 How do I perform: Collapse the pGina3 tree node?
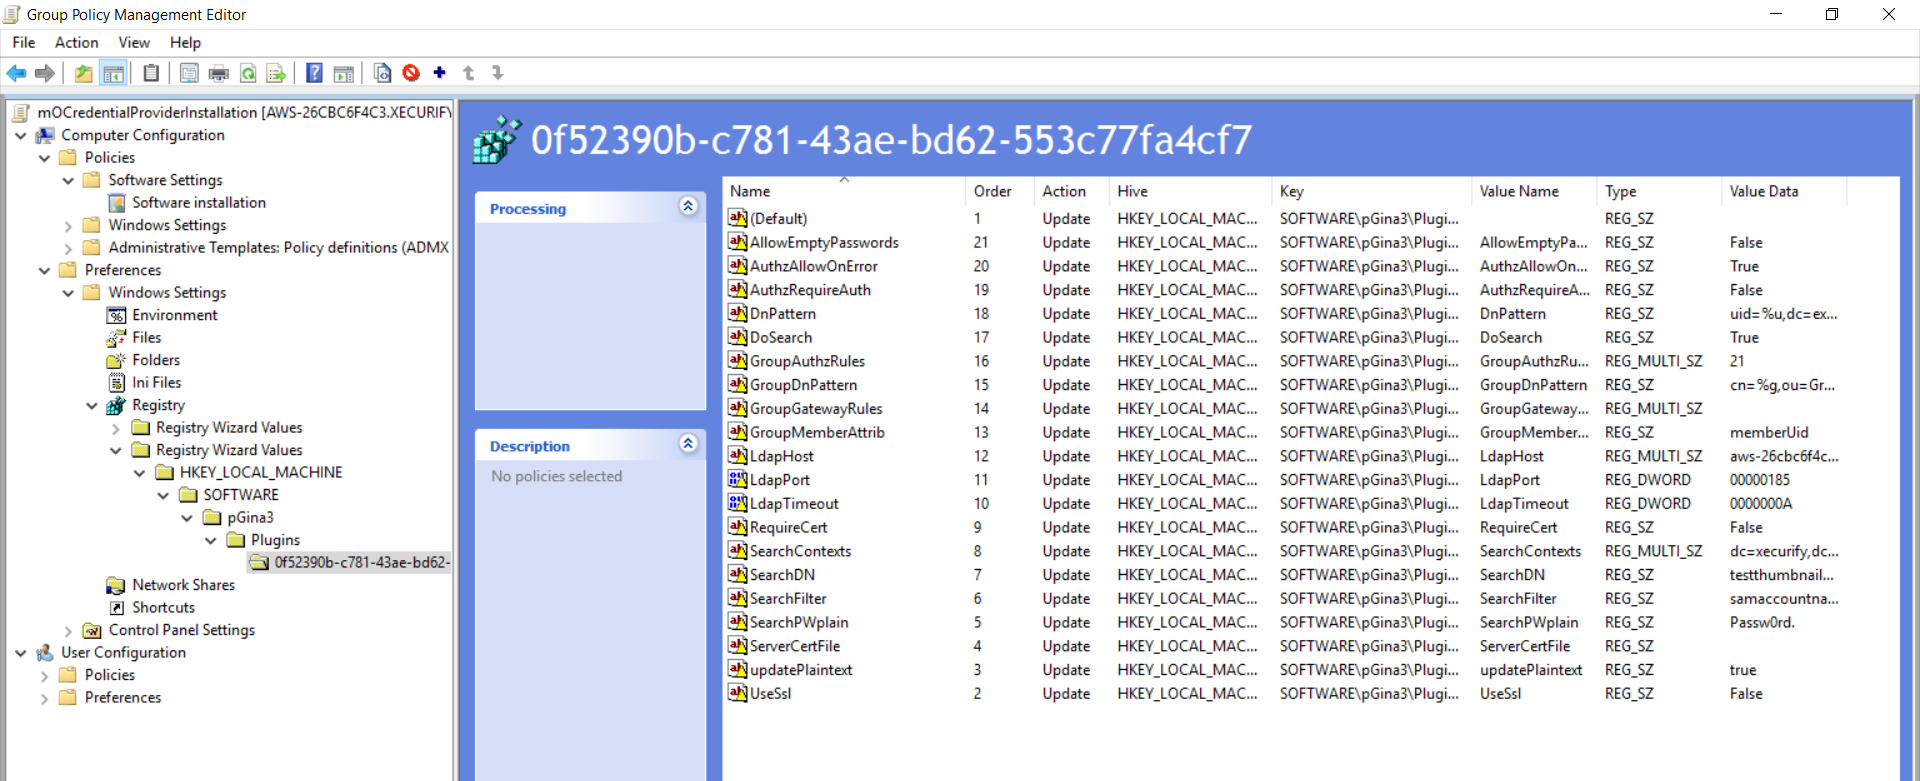[187, 518]
